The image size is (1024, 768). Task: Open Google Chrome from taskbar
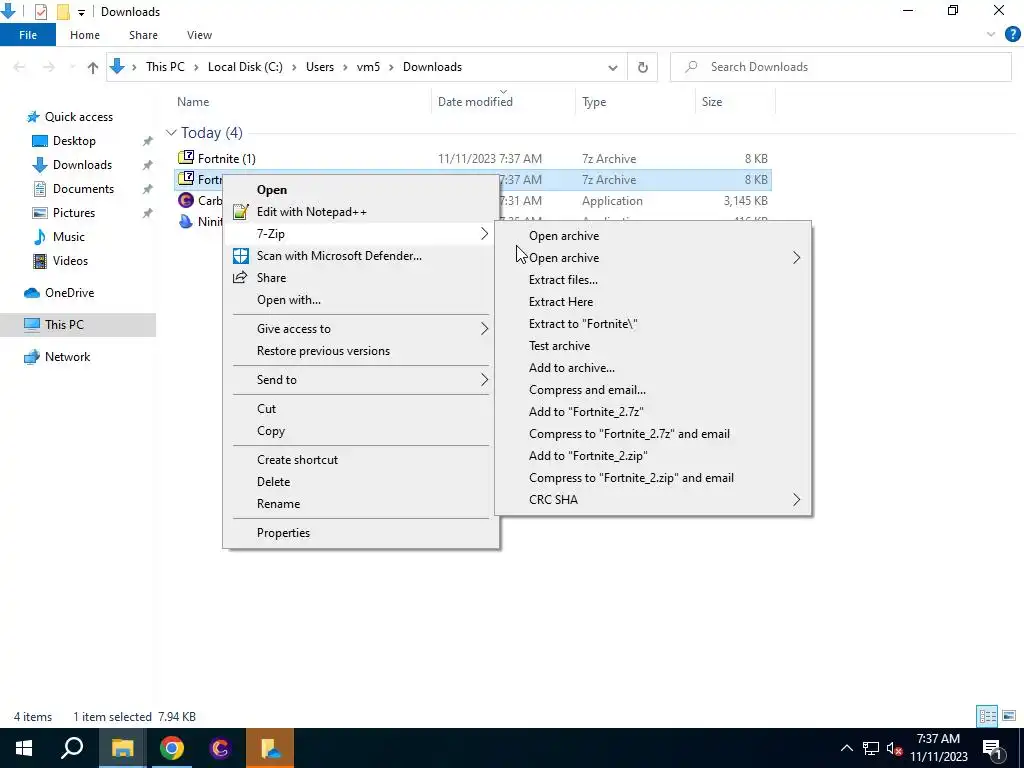[x=172, y=748]
